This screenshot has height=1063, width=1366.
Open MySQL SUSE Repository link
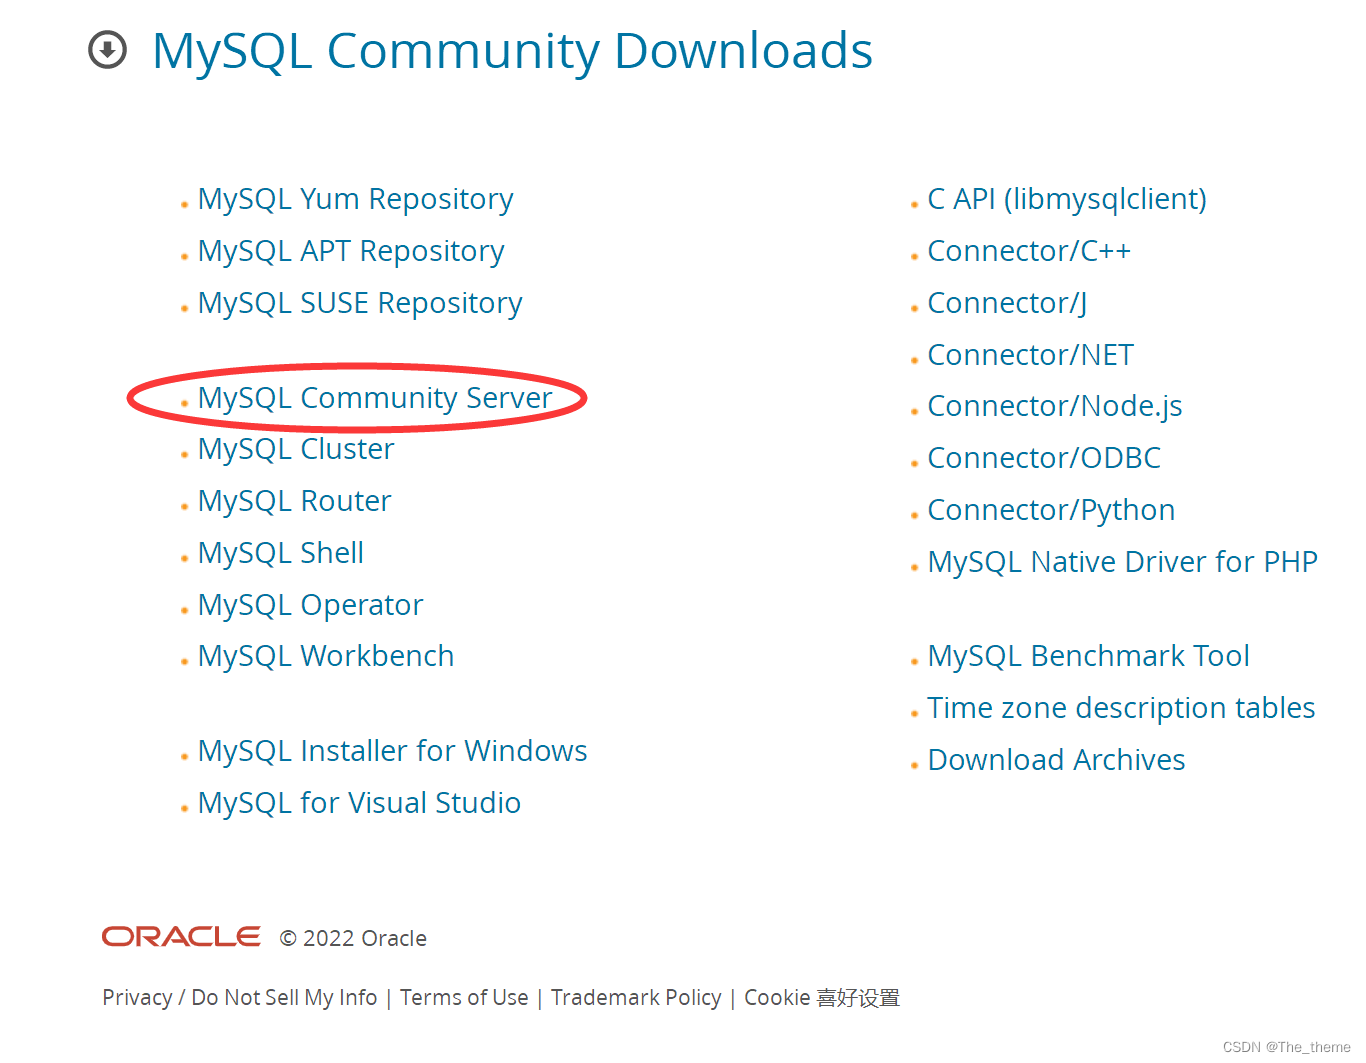click(360, 303)
